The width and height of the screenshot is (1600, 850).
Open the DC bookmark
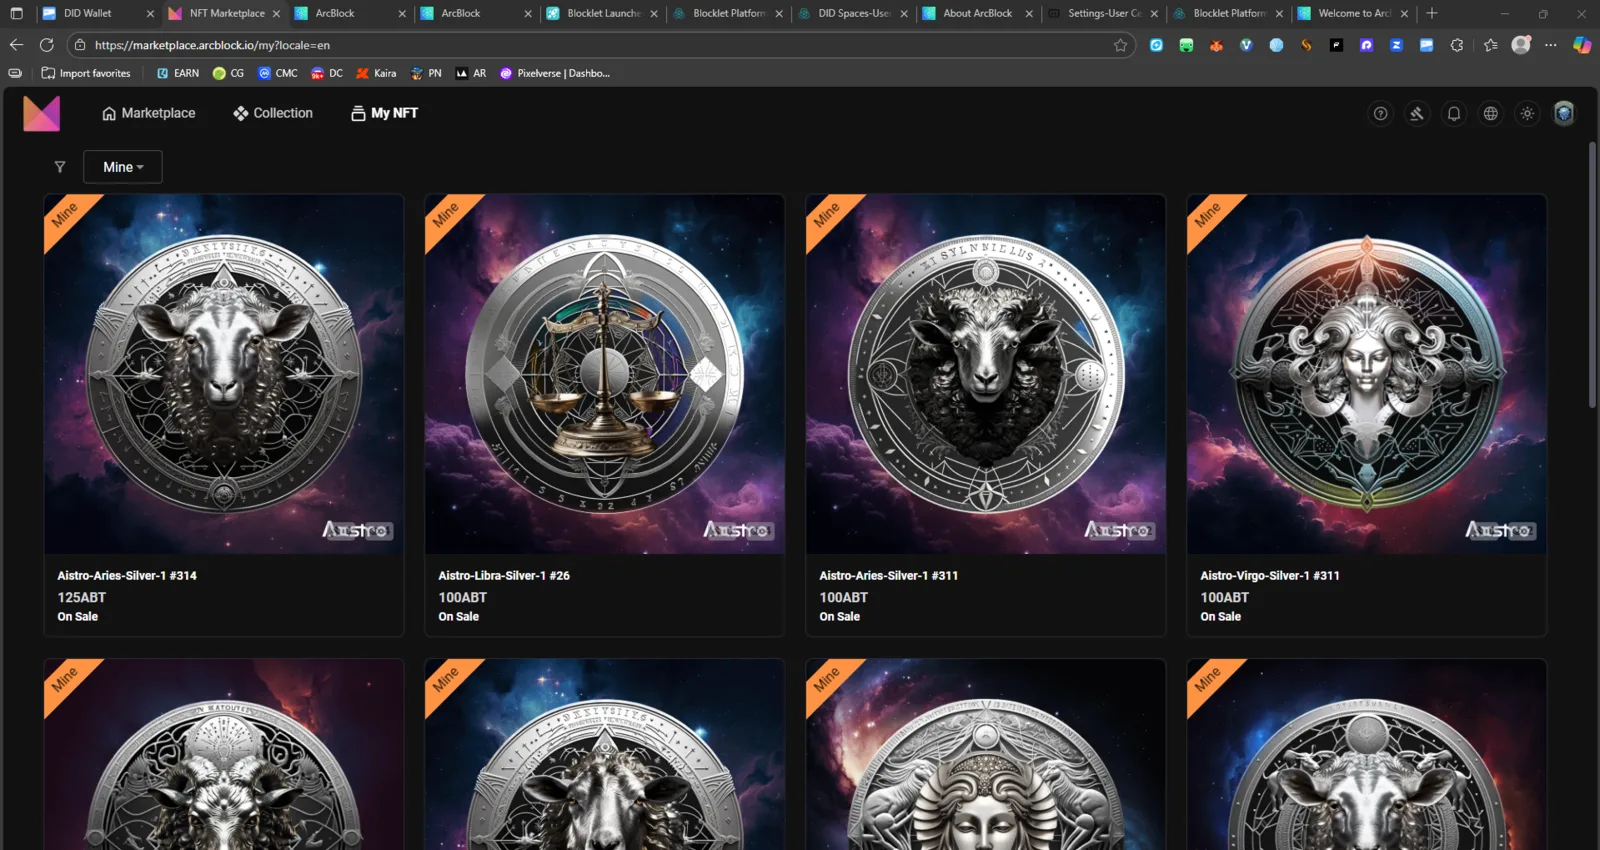(x=327, y=73)
